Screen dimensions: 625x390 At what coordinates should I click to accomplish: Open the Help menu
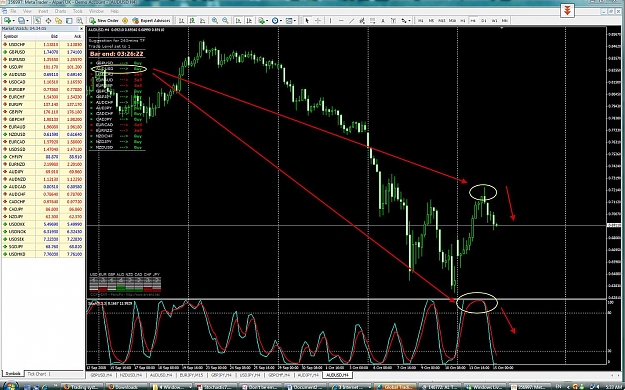[114, 11]
